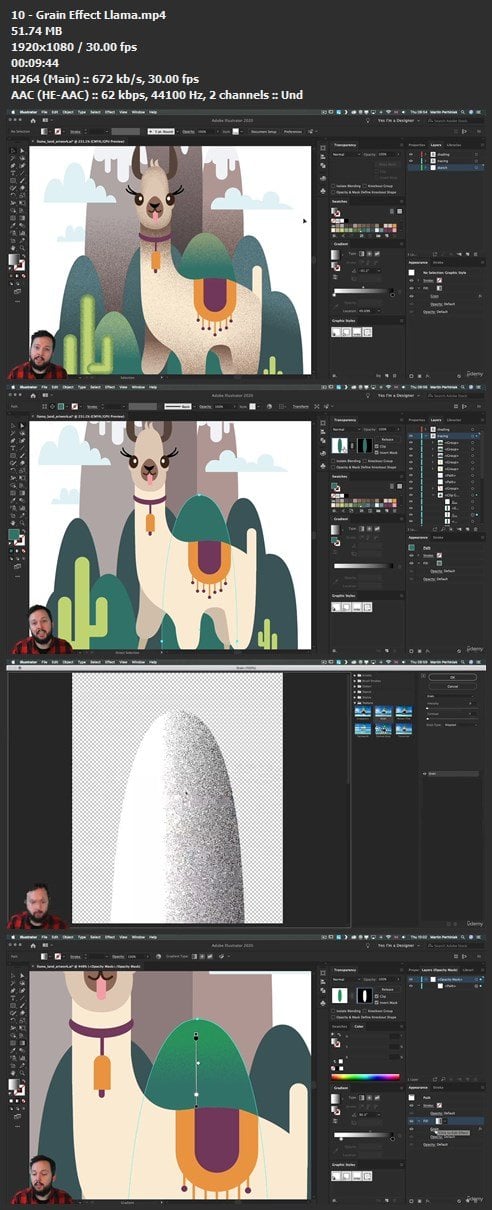492x1210 pixels.
Task: Toggle visibility of the shading layer
Action: [411, 155]
